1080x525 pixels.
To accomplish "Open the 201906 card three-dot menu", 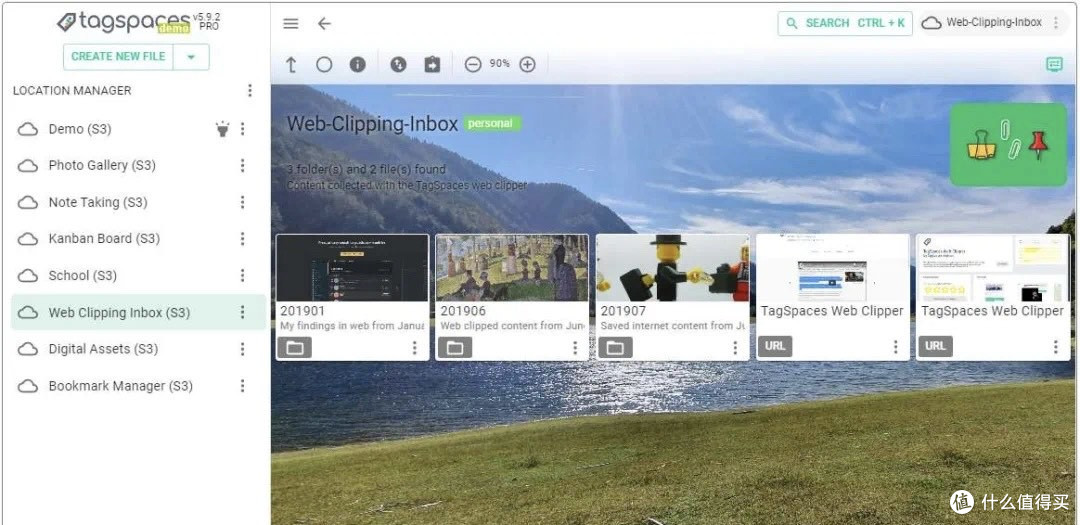I will tap(575, 348).
